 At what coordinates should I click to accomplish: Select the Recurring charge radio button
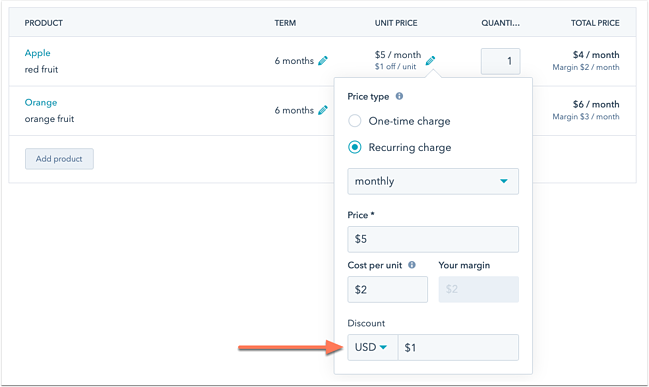pos(355,147)
